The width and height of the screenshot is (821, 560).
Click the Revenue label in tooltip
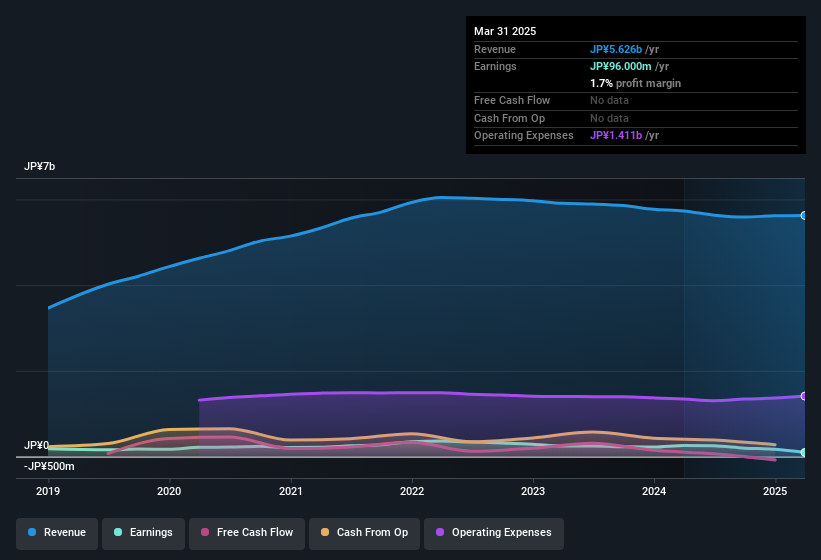[x=495, y=49]
